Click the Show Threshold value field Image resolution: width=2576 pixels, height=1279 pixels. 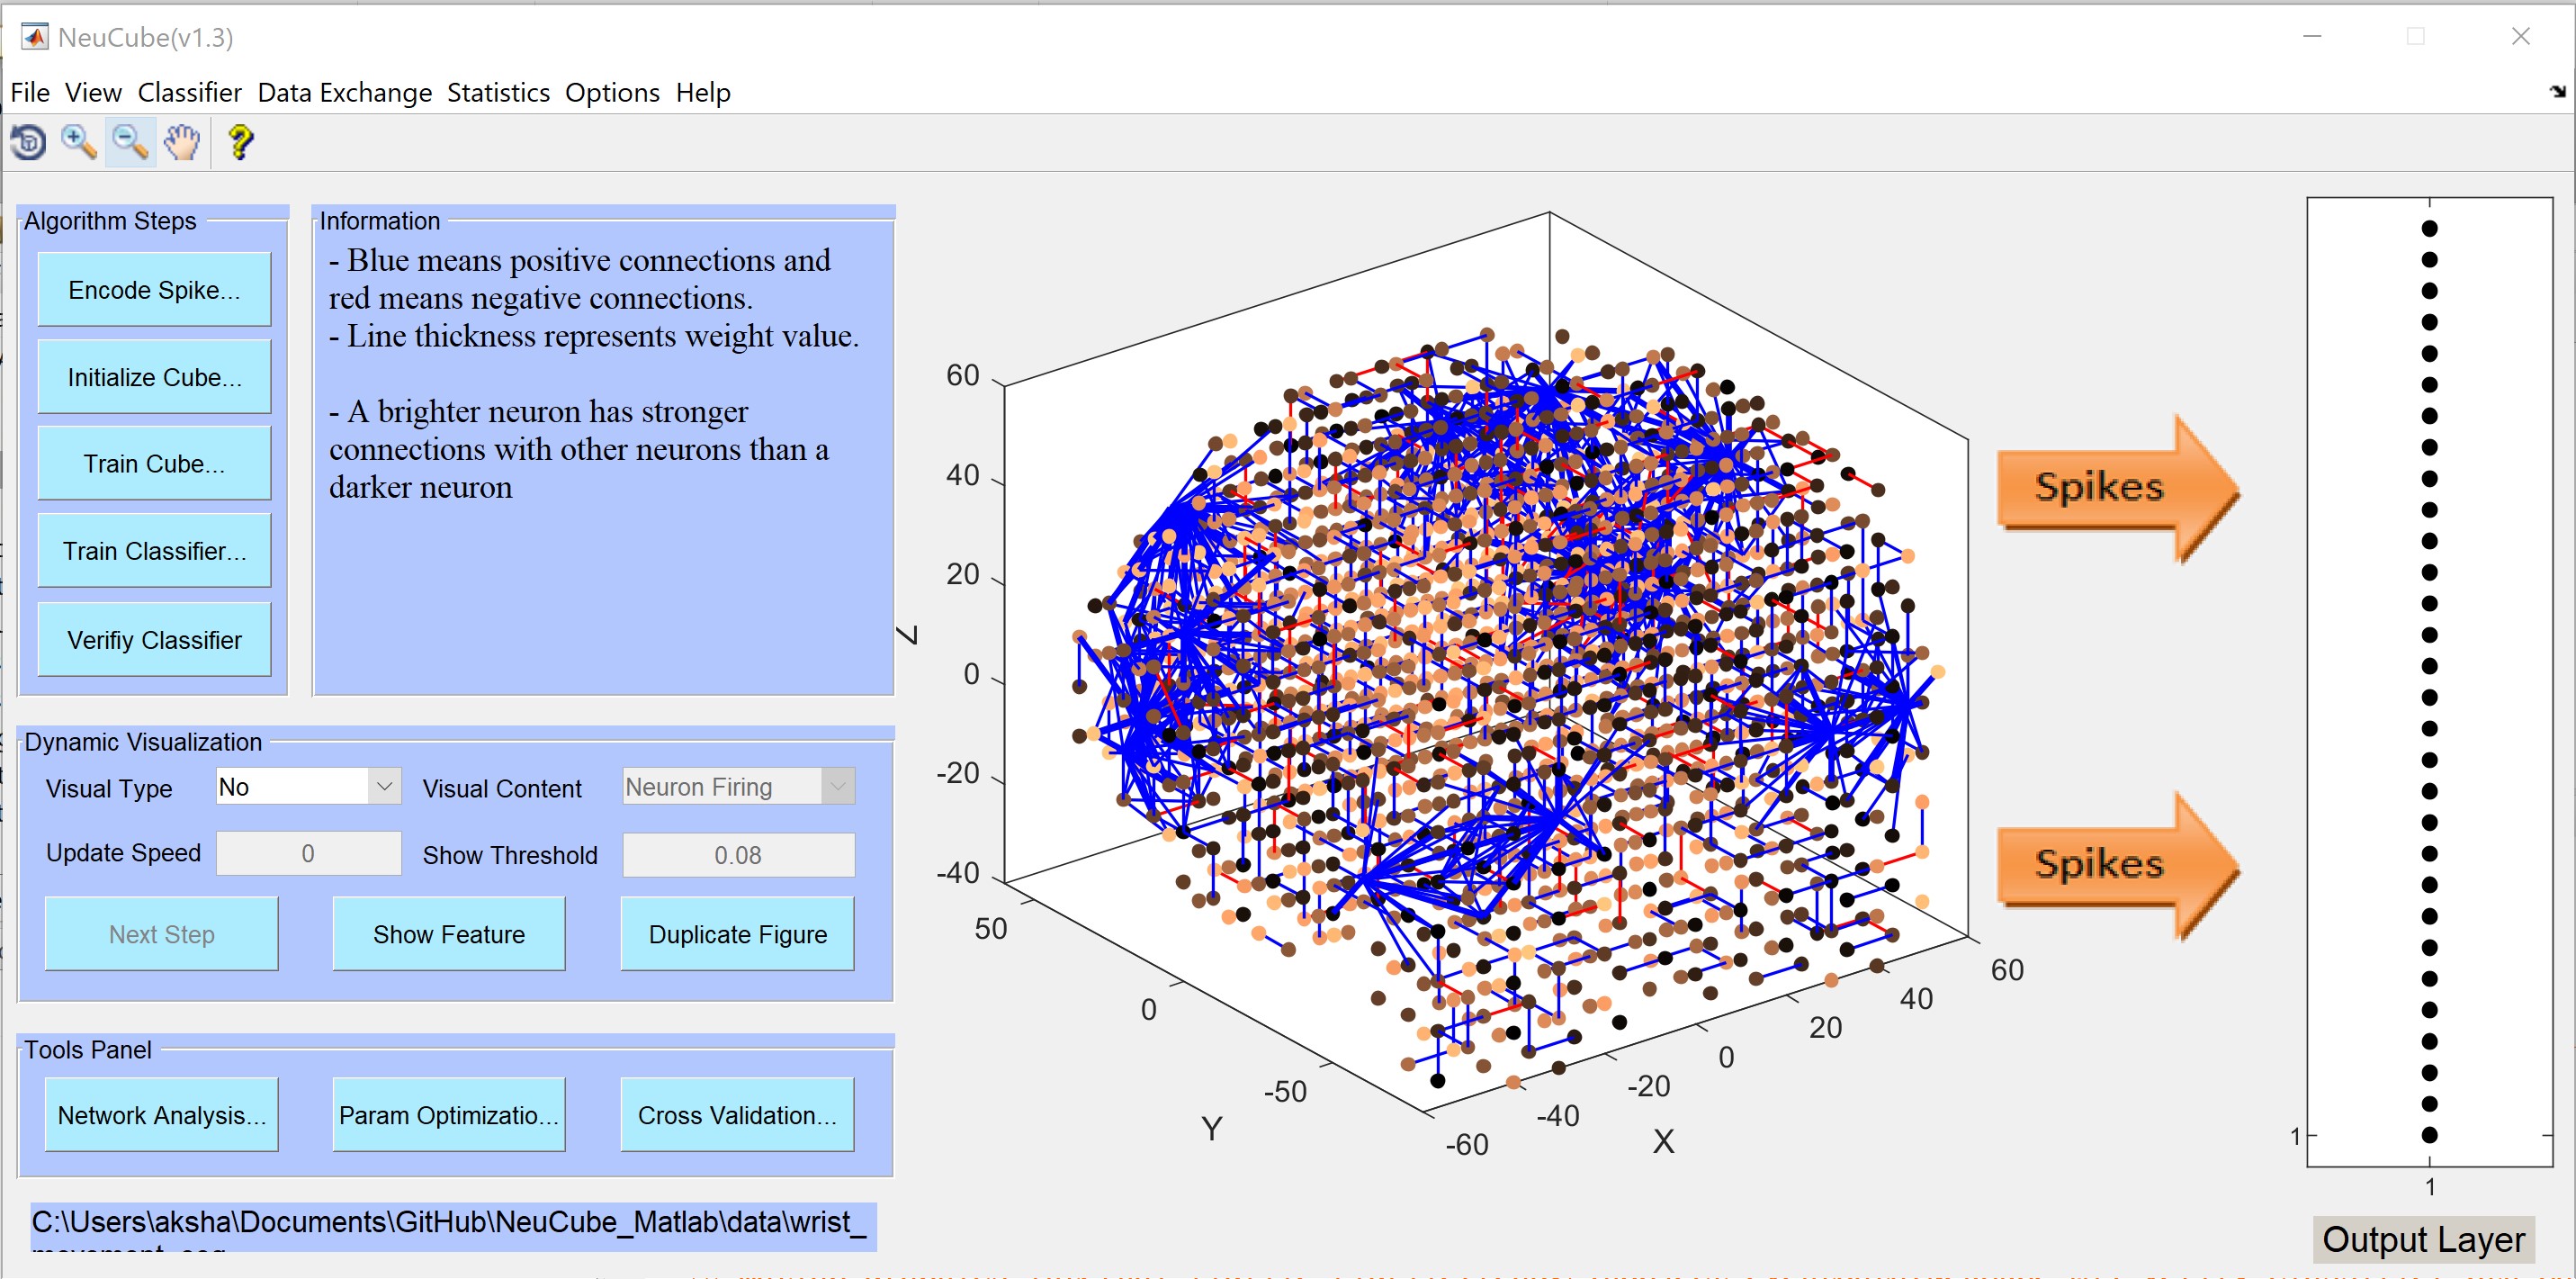[738, 855]
